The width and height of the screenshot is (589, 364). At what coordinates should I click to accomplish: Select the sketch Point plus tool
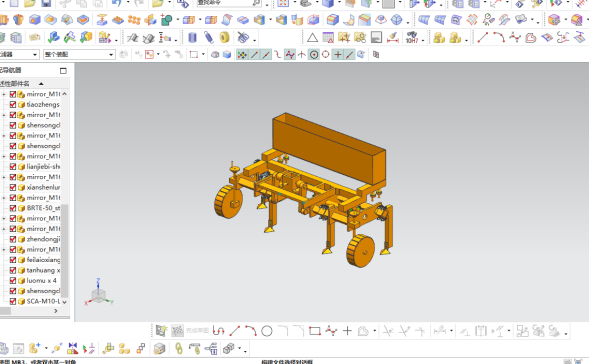coord(347,331)
